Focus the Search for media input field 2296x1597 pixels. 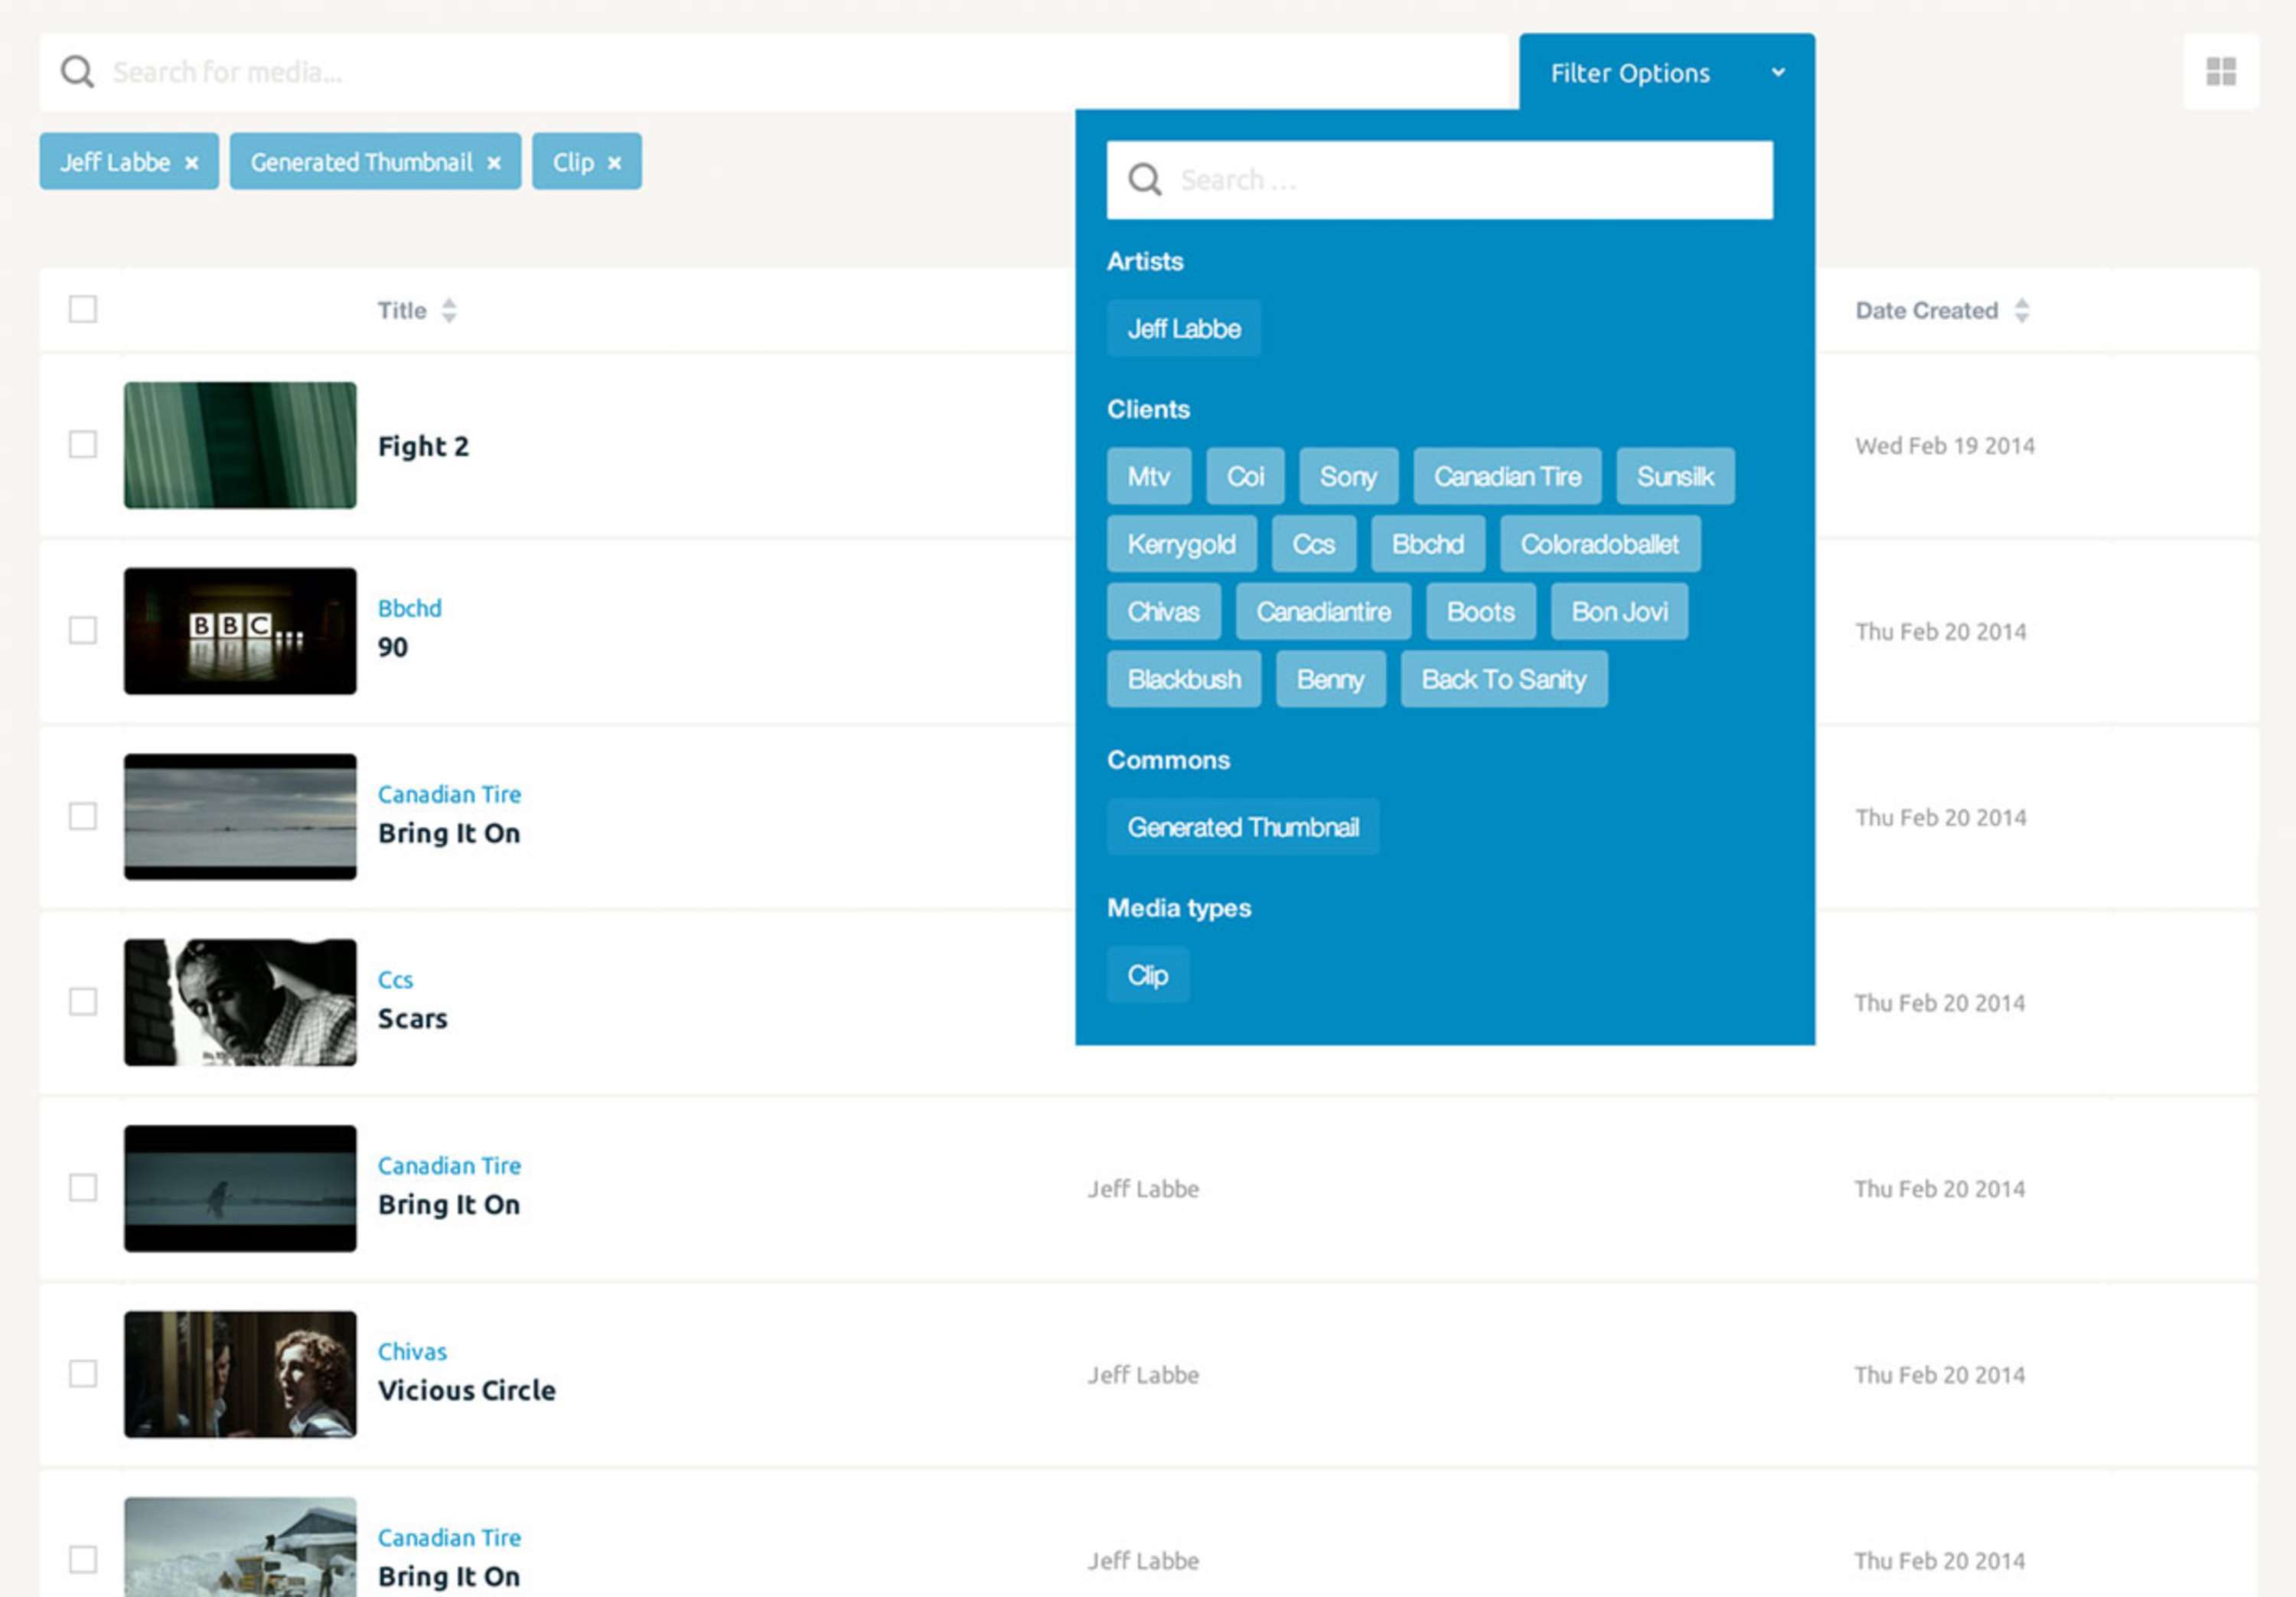point(774,72)
